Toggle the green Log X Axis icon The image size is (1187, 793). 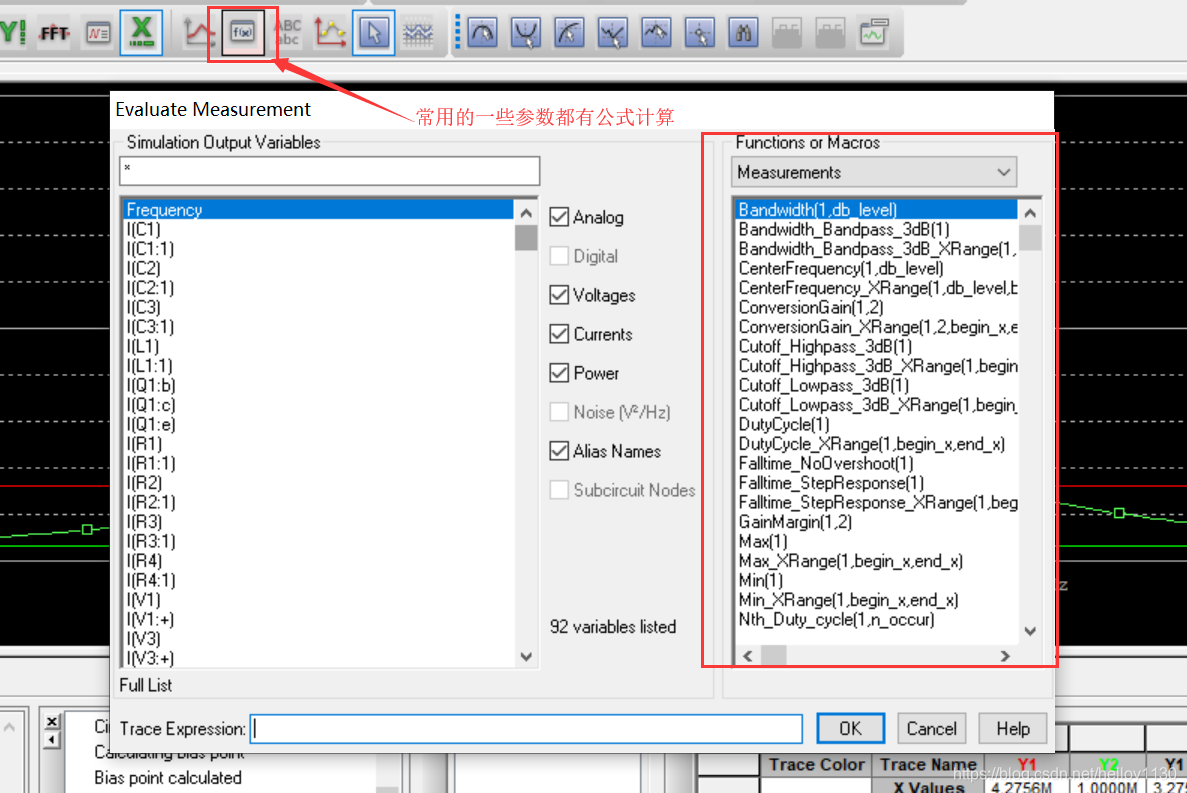[x=142, y=33]
